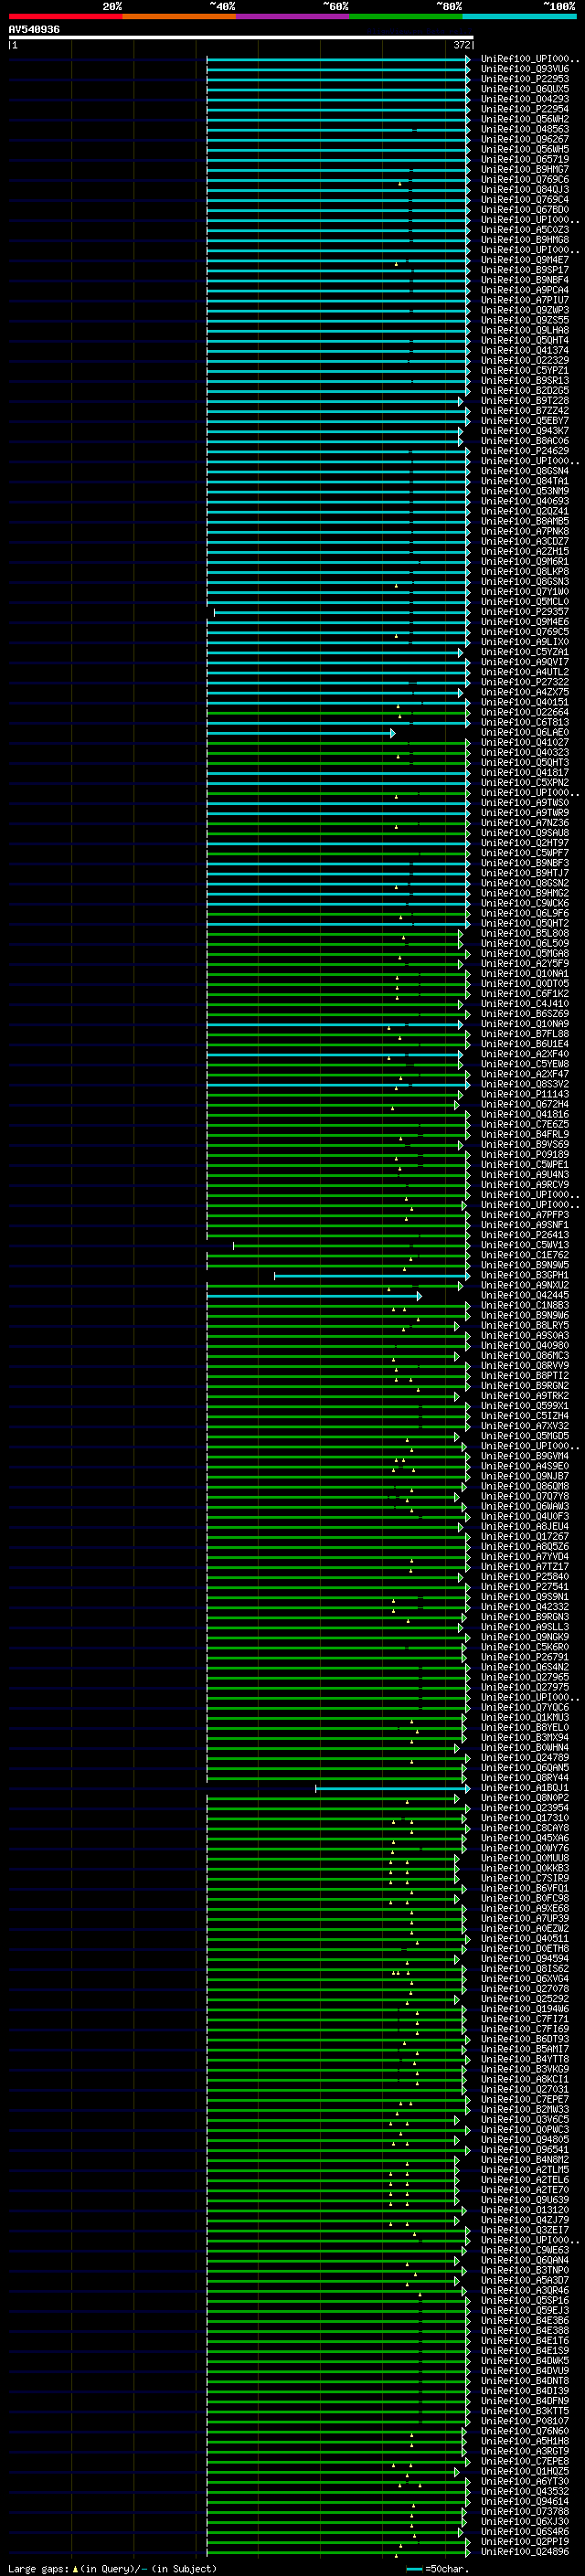Viewport: 585px width, 2576px height.
Task: Select the query name AV540936
Action: tap(34, 30)
